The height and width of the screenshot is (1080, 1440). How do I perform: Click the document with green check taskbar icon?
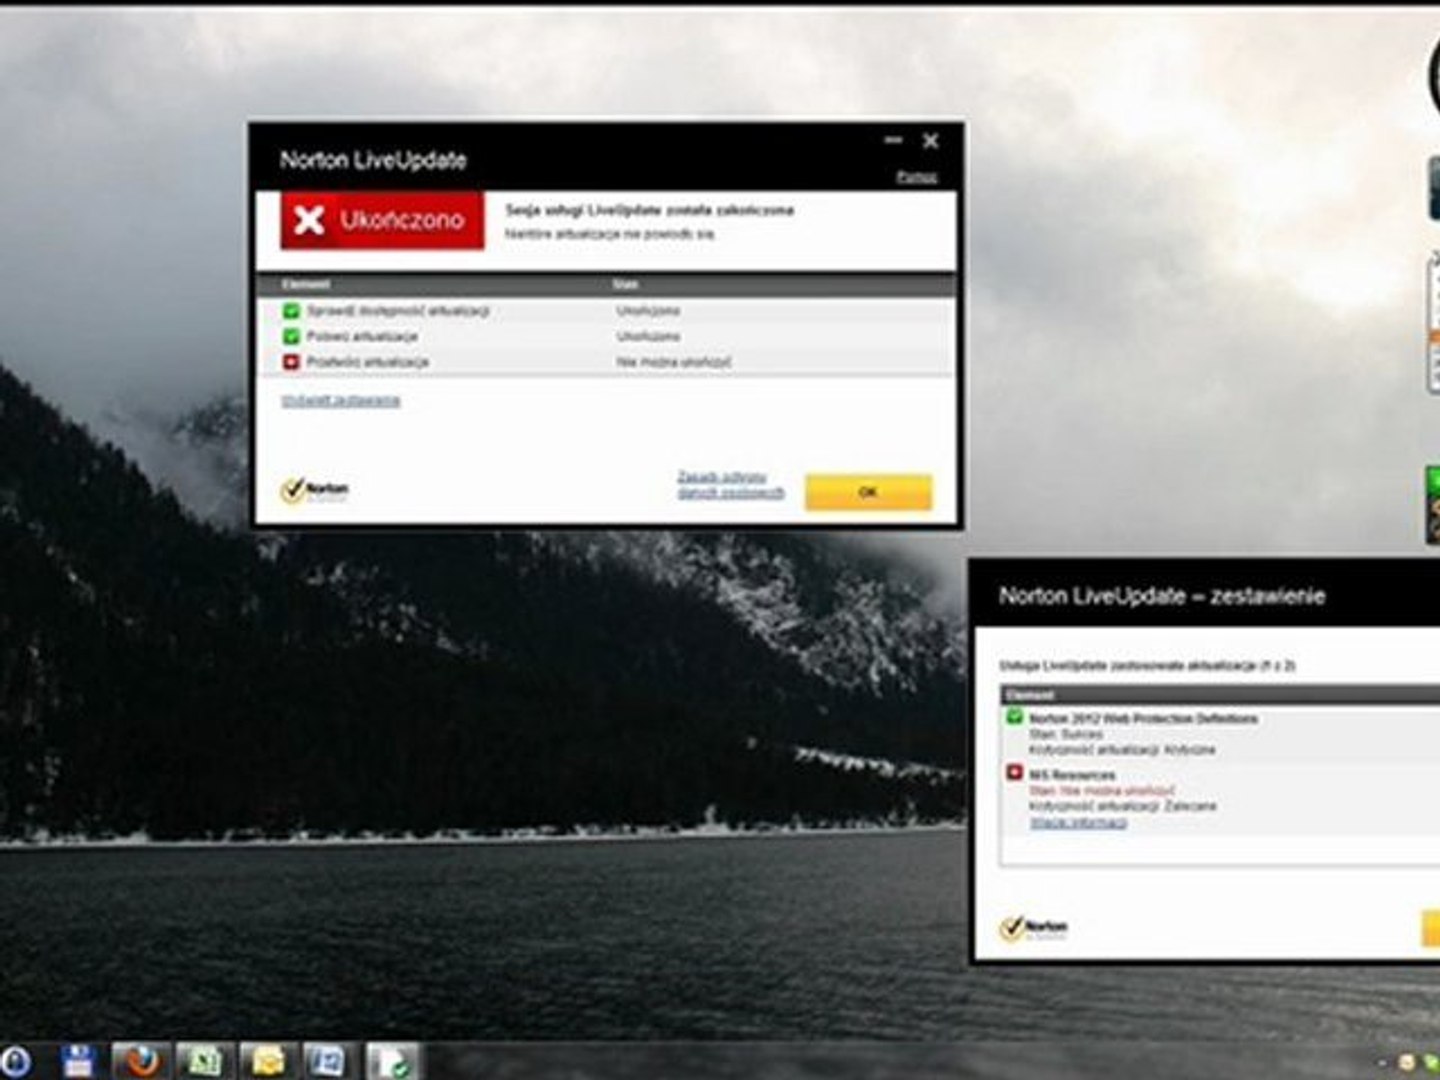[x=391, y=1061]
